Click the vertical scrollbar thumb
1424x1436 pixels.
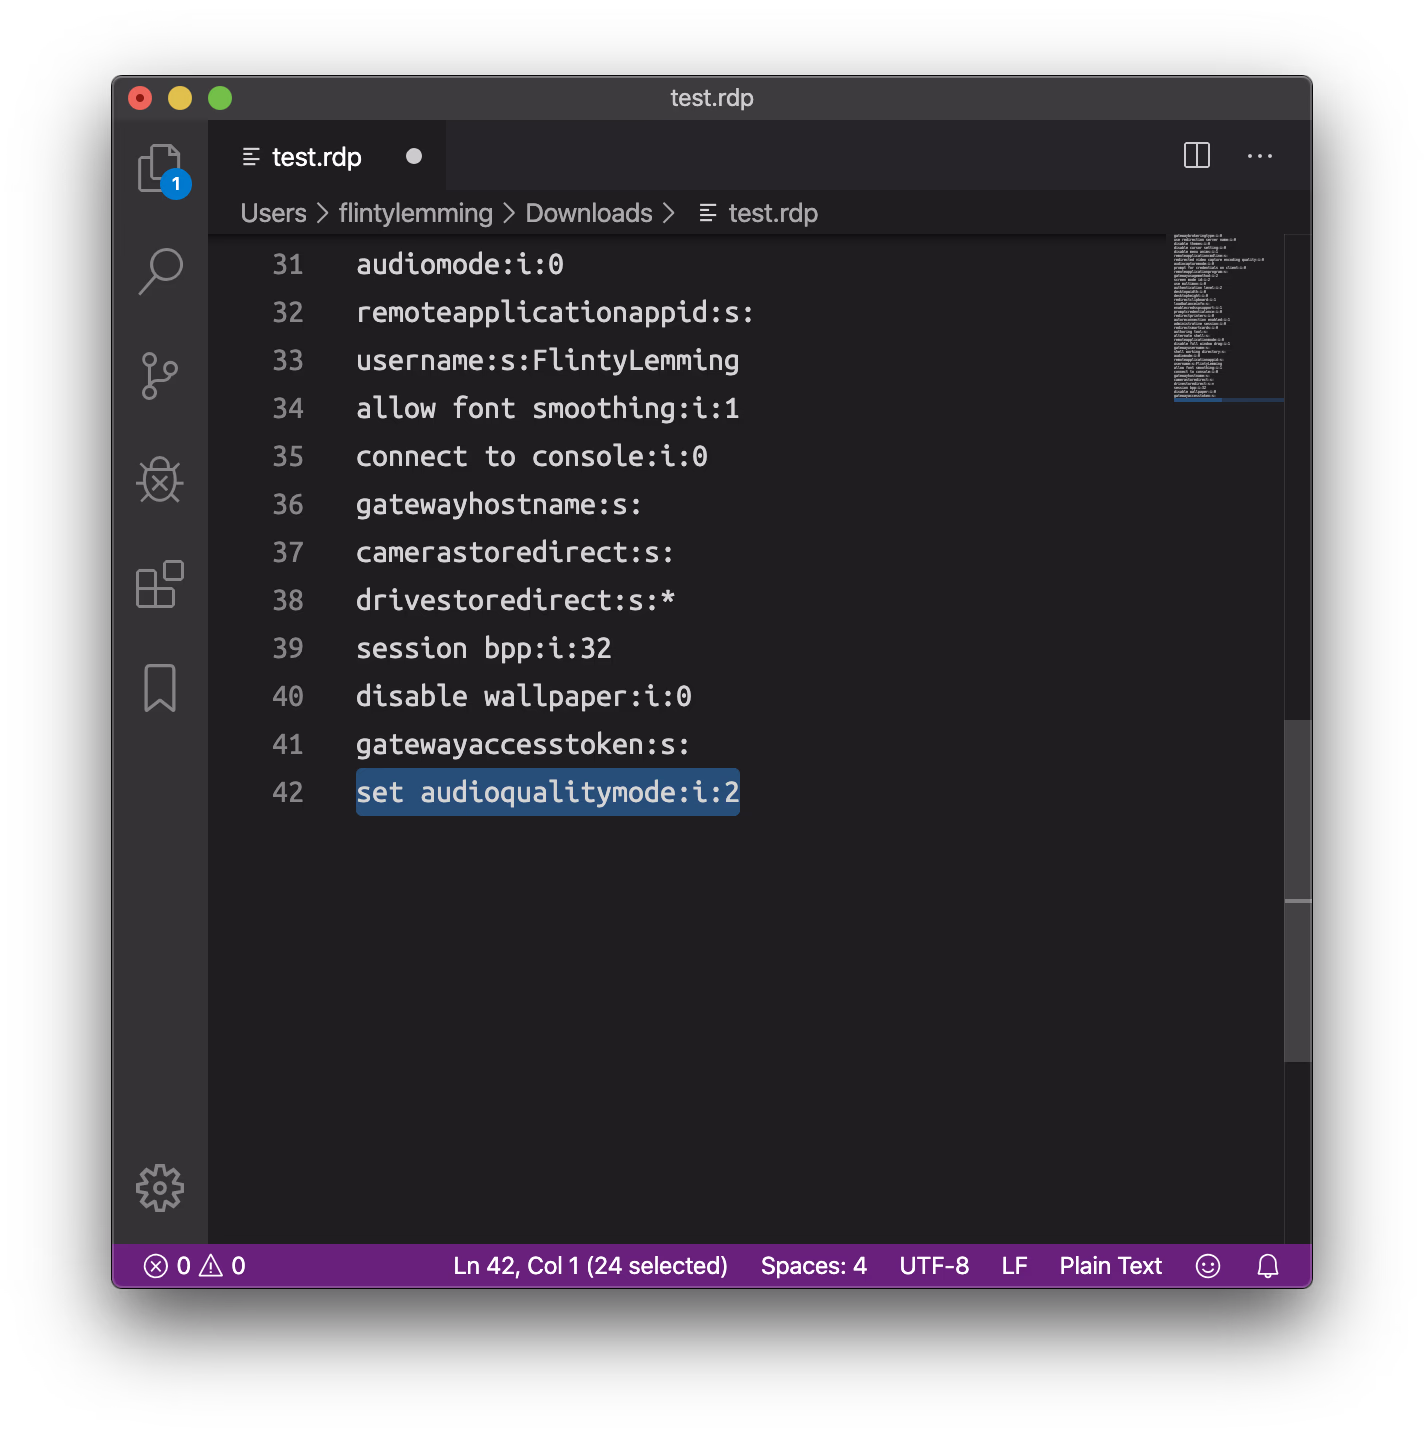(x=1297, y=890)
